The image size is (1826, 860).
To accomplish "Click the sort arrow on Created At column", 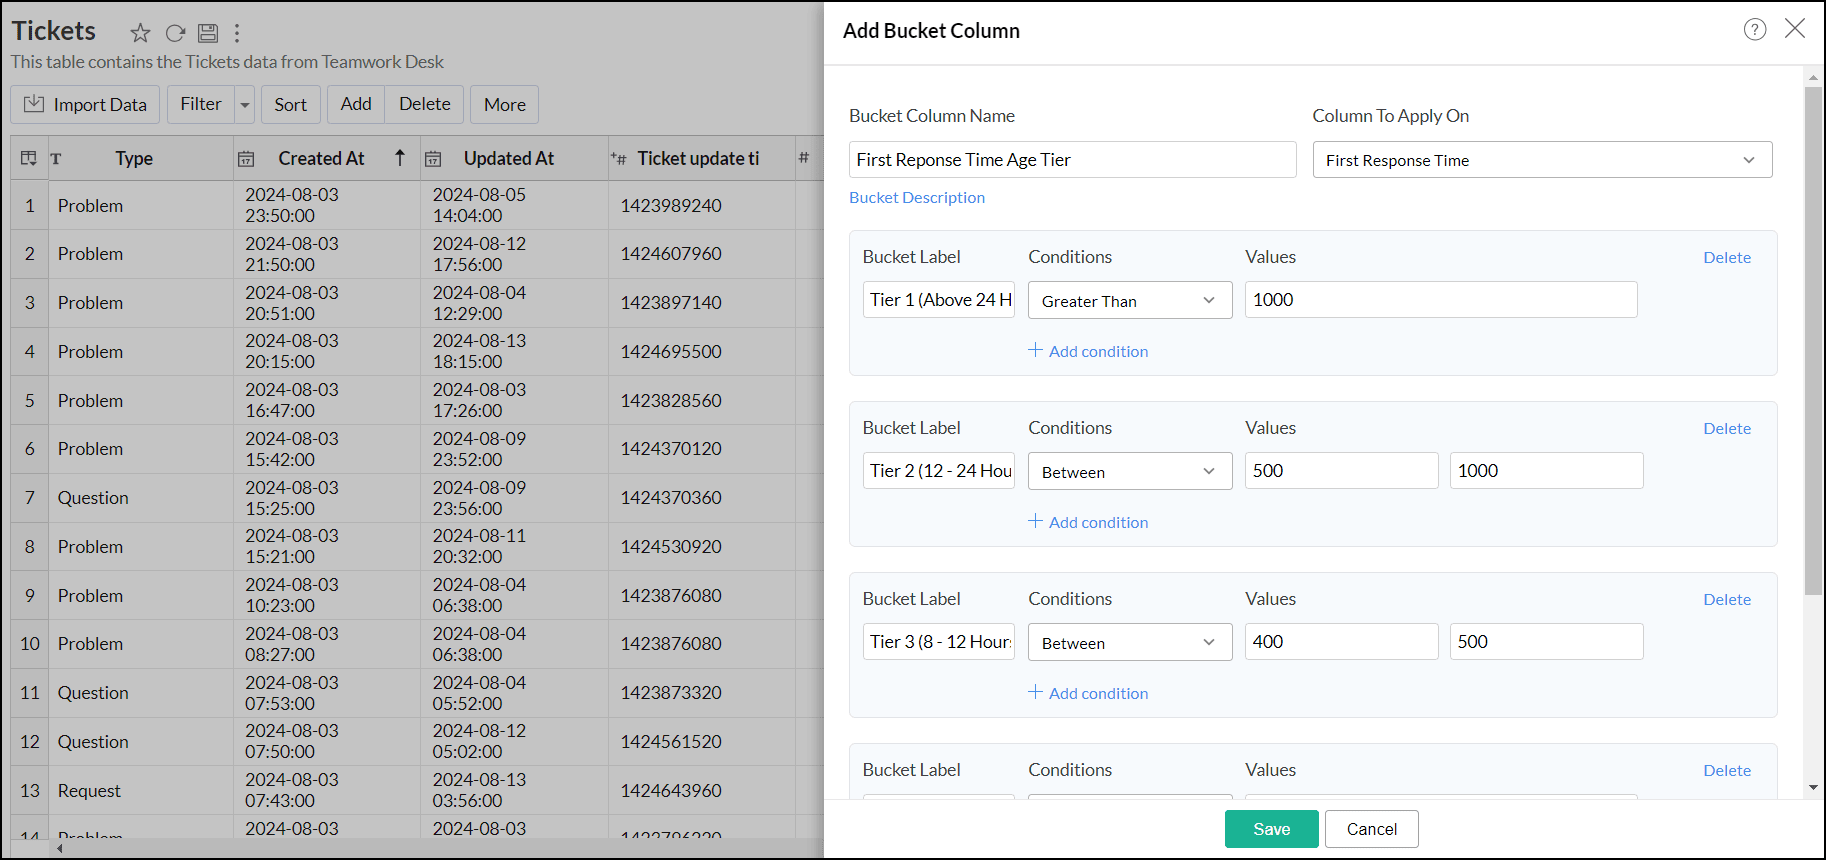I will click(400, 158).
